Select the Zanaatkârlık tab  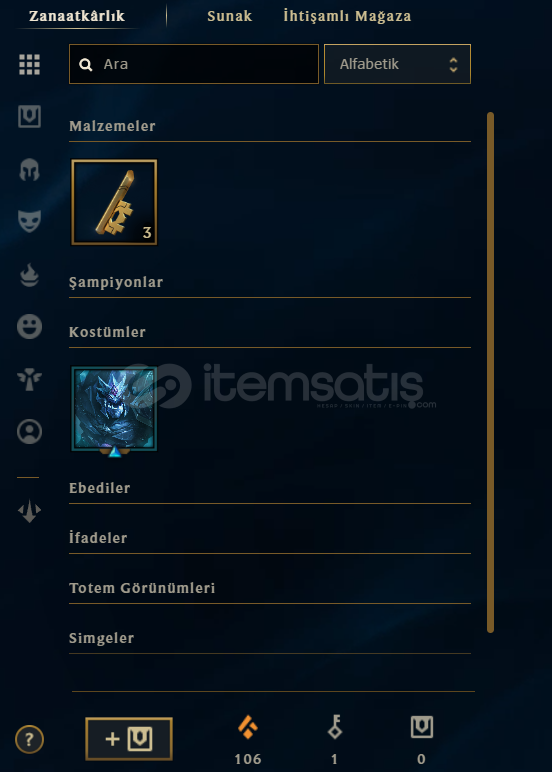pyautogui.click(x=77, y=16)
